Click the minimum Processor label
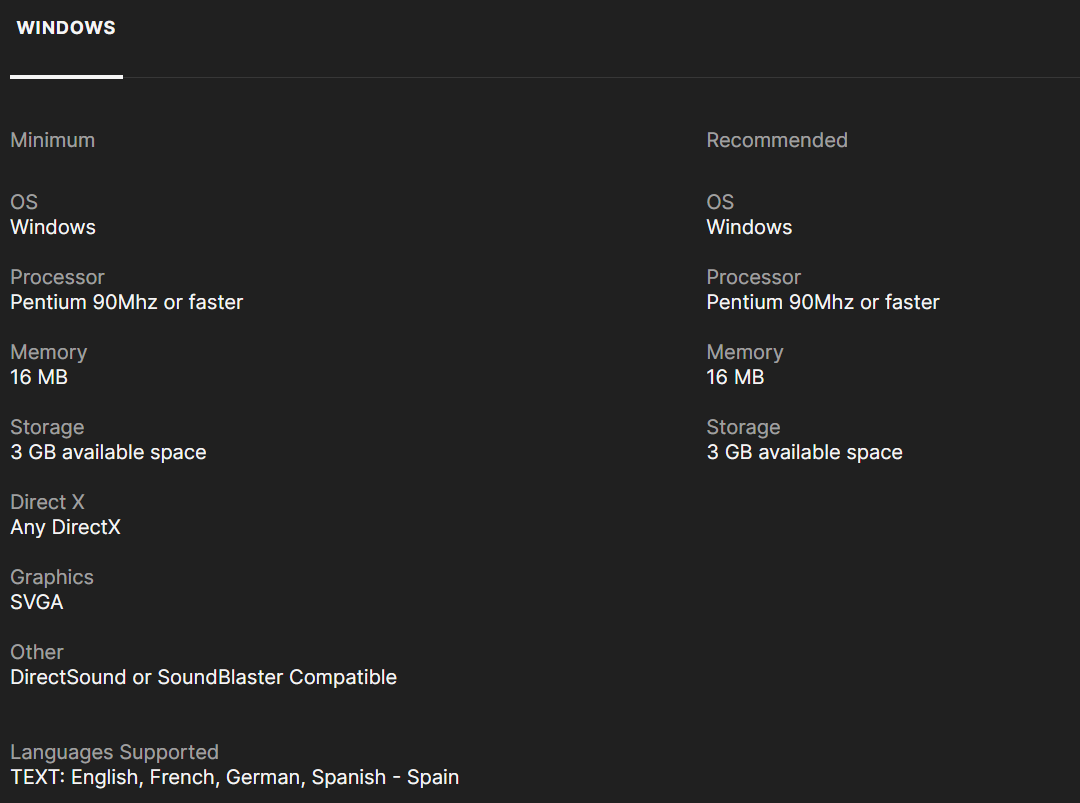This screenshot has width=1080, height=803. [57, 277]
